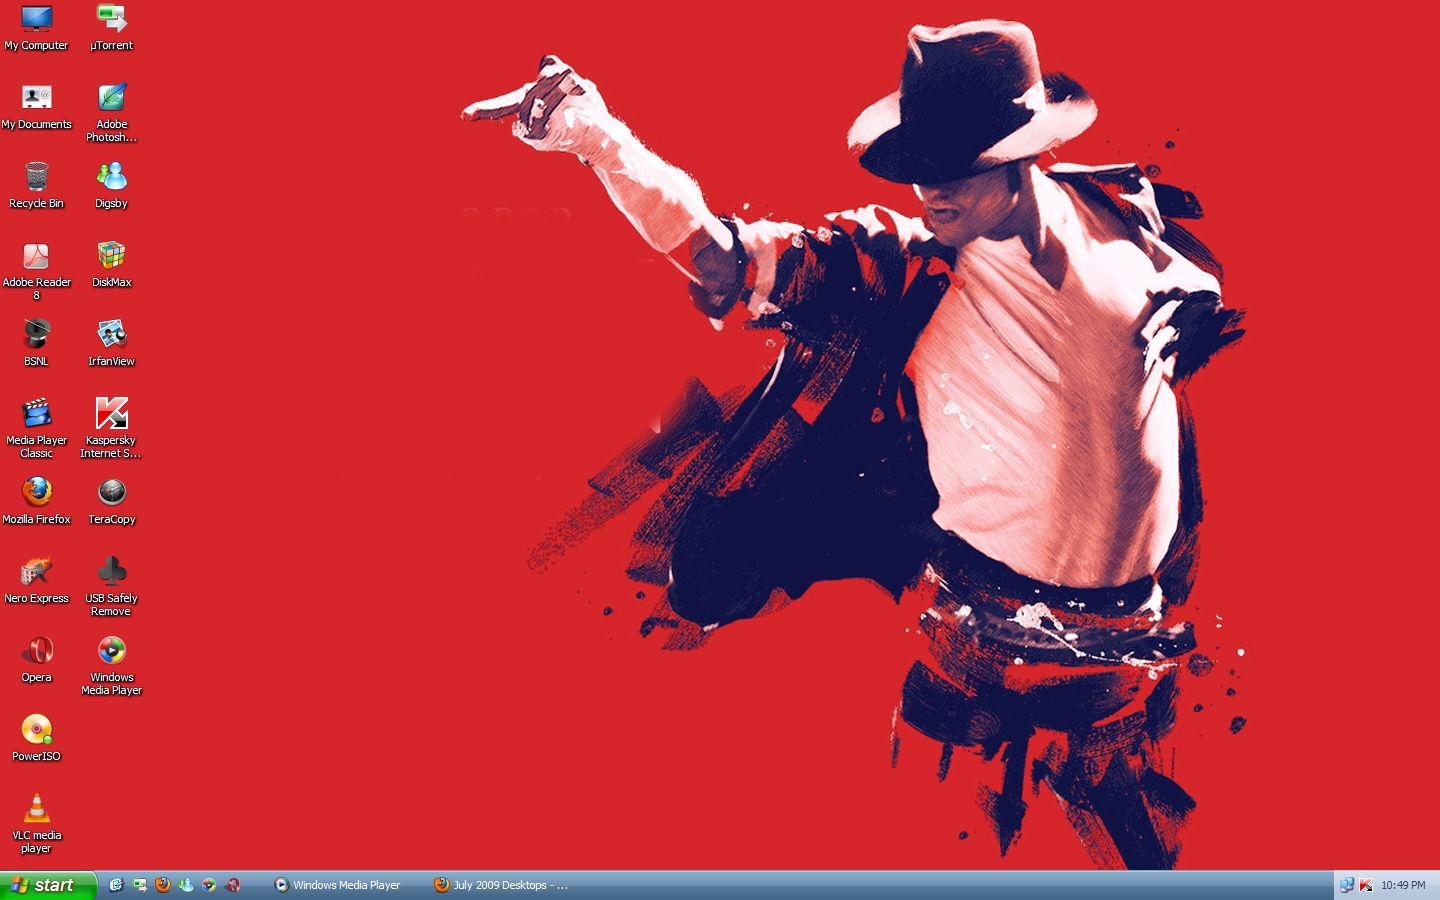Select the Mozilla Firefox desktop icon

[36, 502]
